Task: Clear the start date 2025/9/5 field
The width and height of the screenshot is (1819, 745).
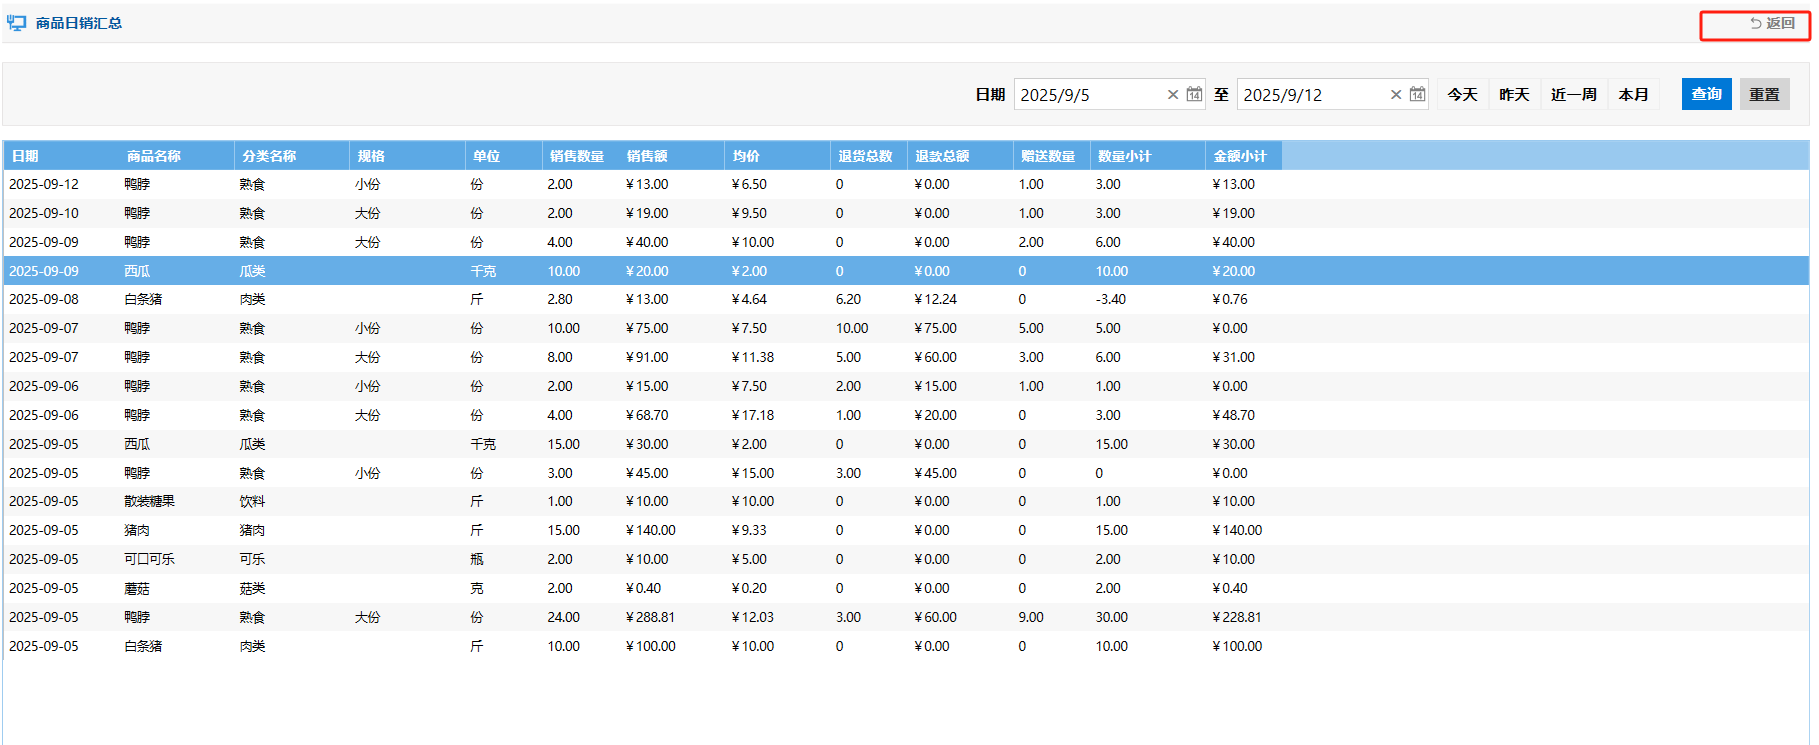Action: click(1173, 95)
